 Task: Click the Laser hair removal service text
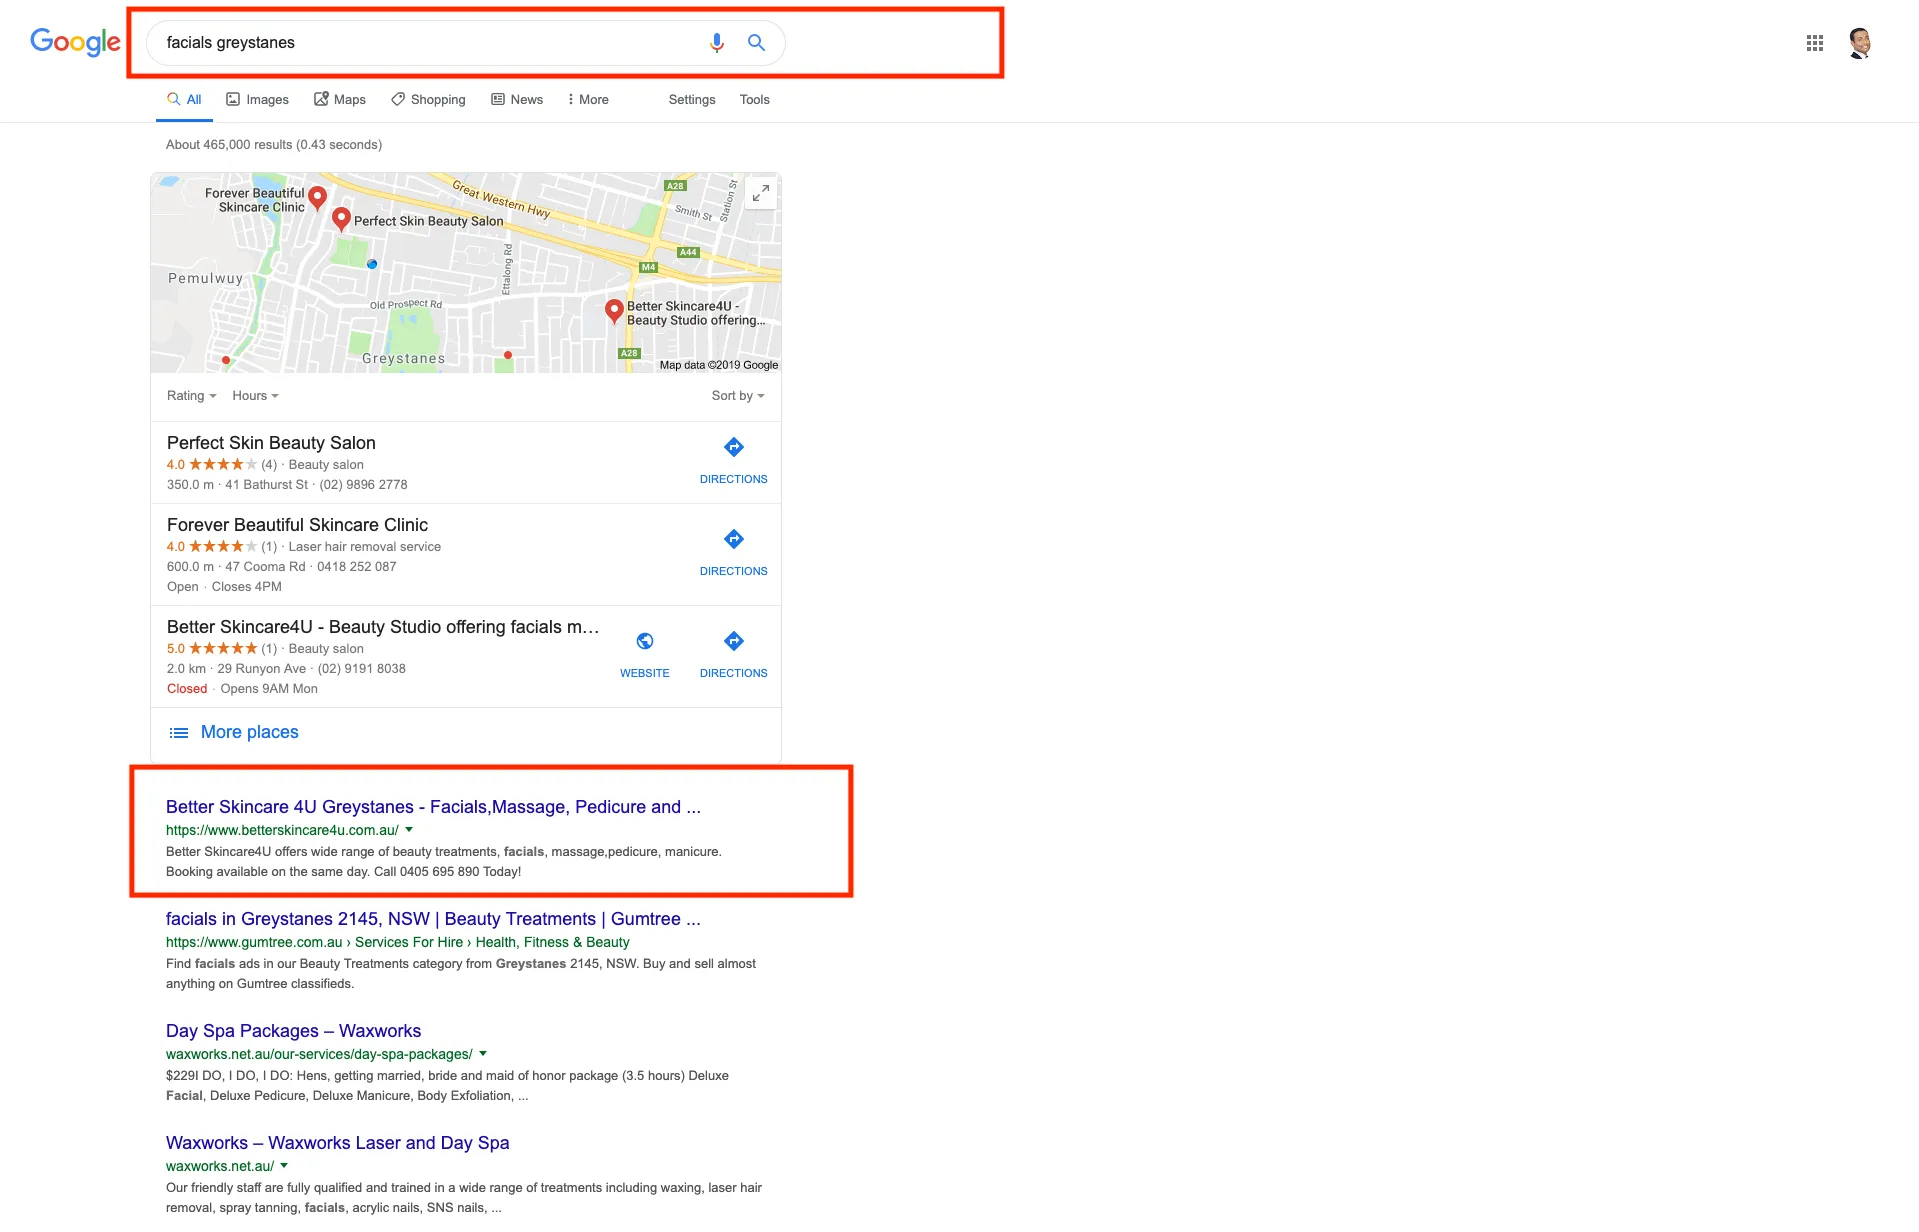[365, 547]
